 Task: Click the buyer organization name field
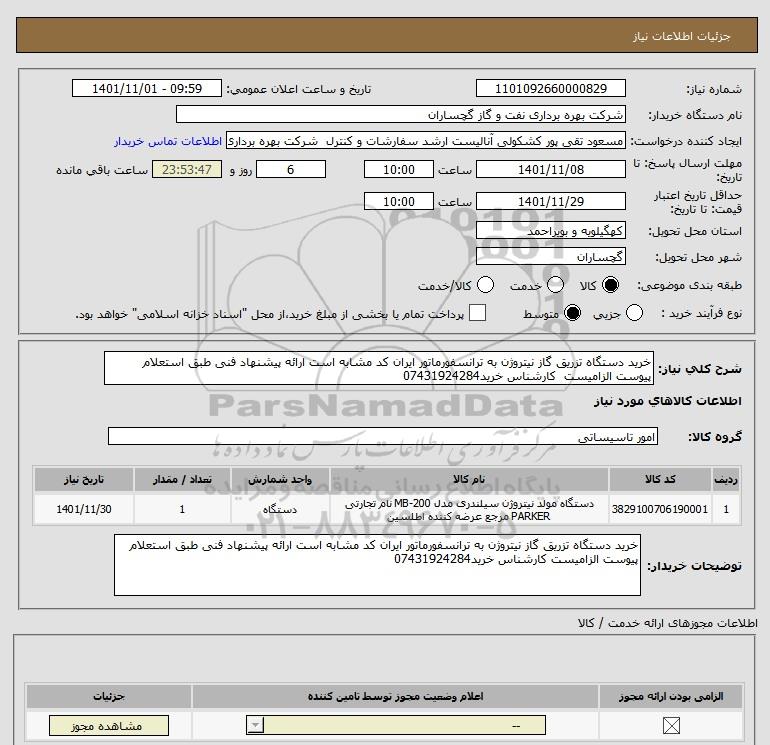pos(401,115)
